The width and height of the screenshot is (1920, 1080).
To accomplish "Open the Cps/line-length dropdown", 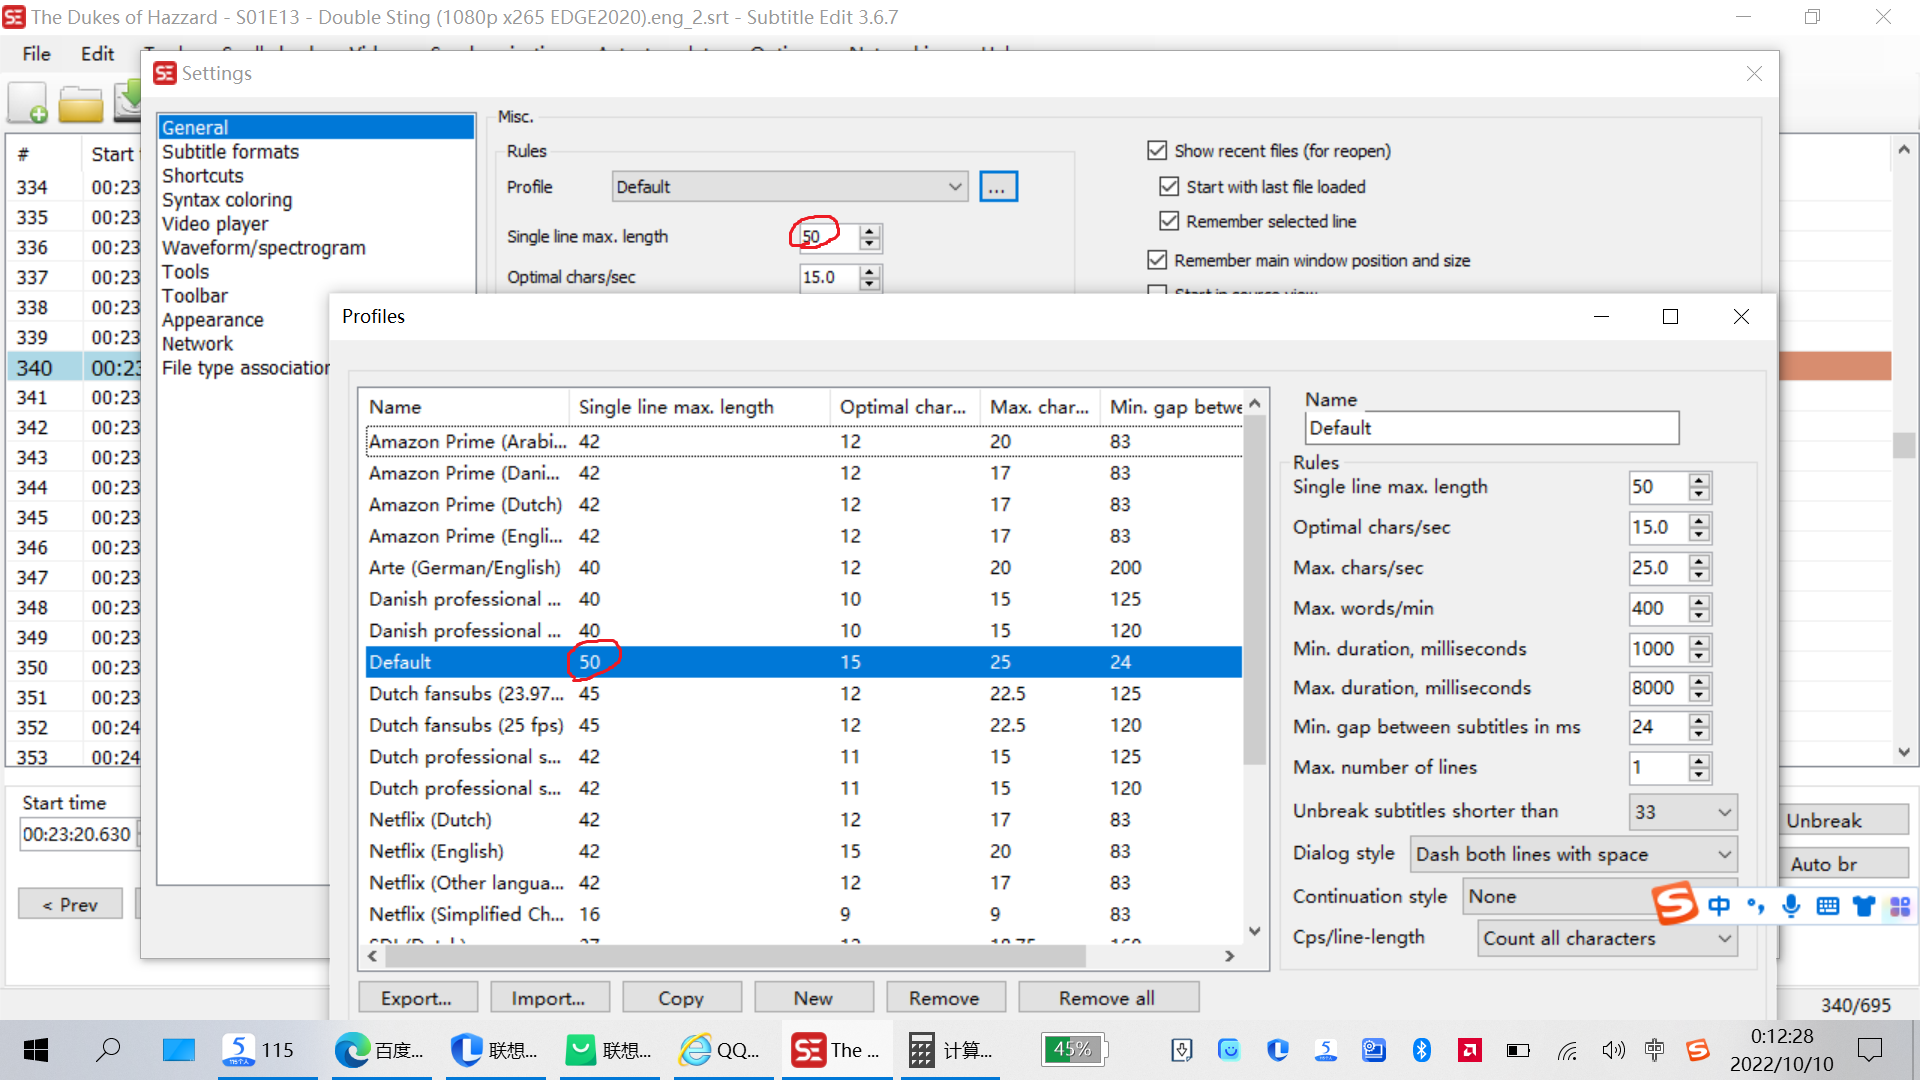I will (x=1606, y=938).
